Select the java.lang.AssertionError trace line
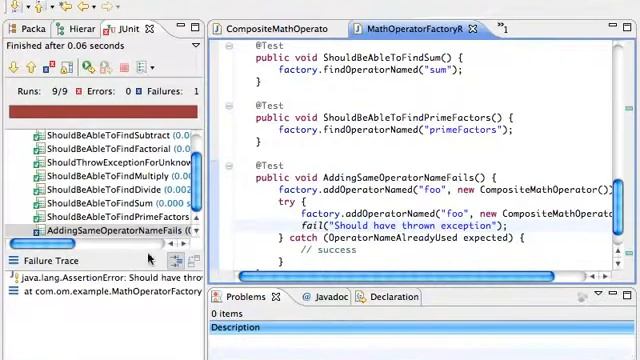Screen dimensions: 640x360 [106, 278]
